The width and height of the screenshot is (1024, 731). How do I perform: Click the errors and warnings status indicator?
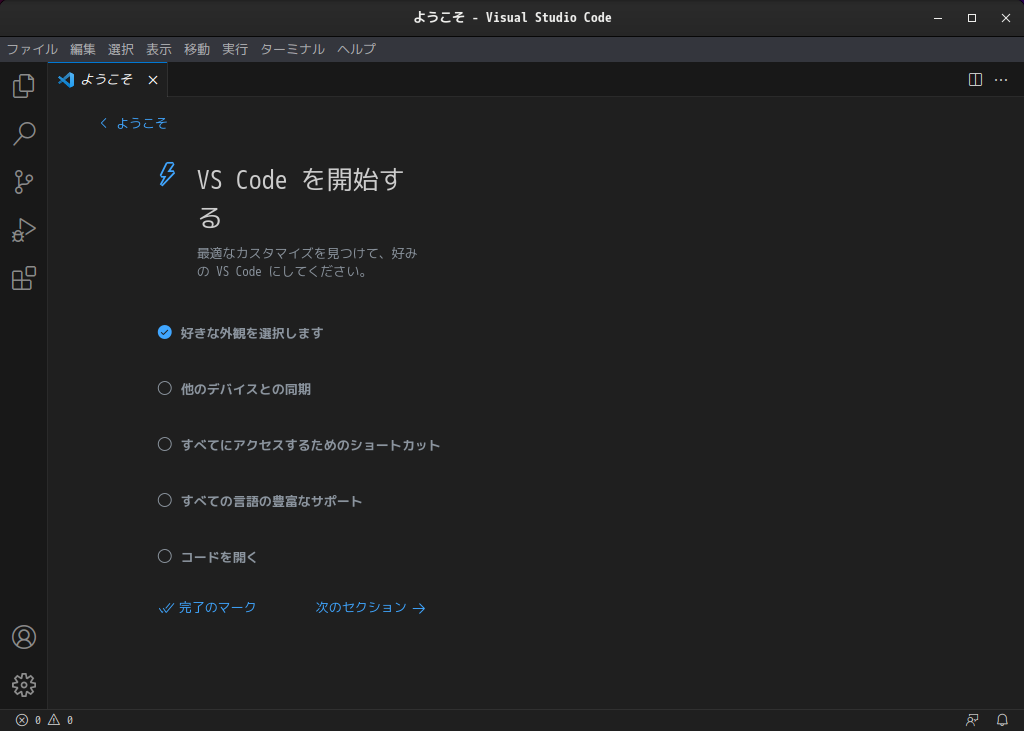point(44,720)
